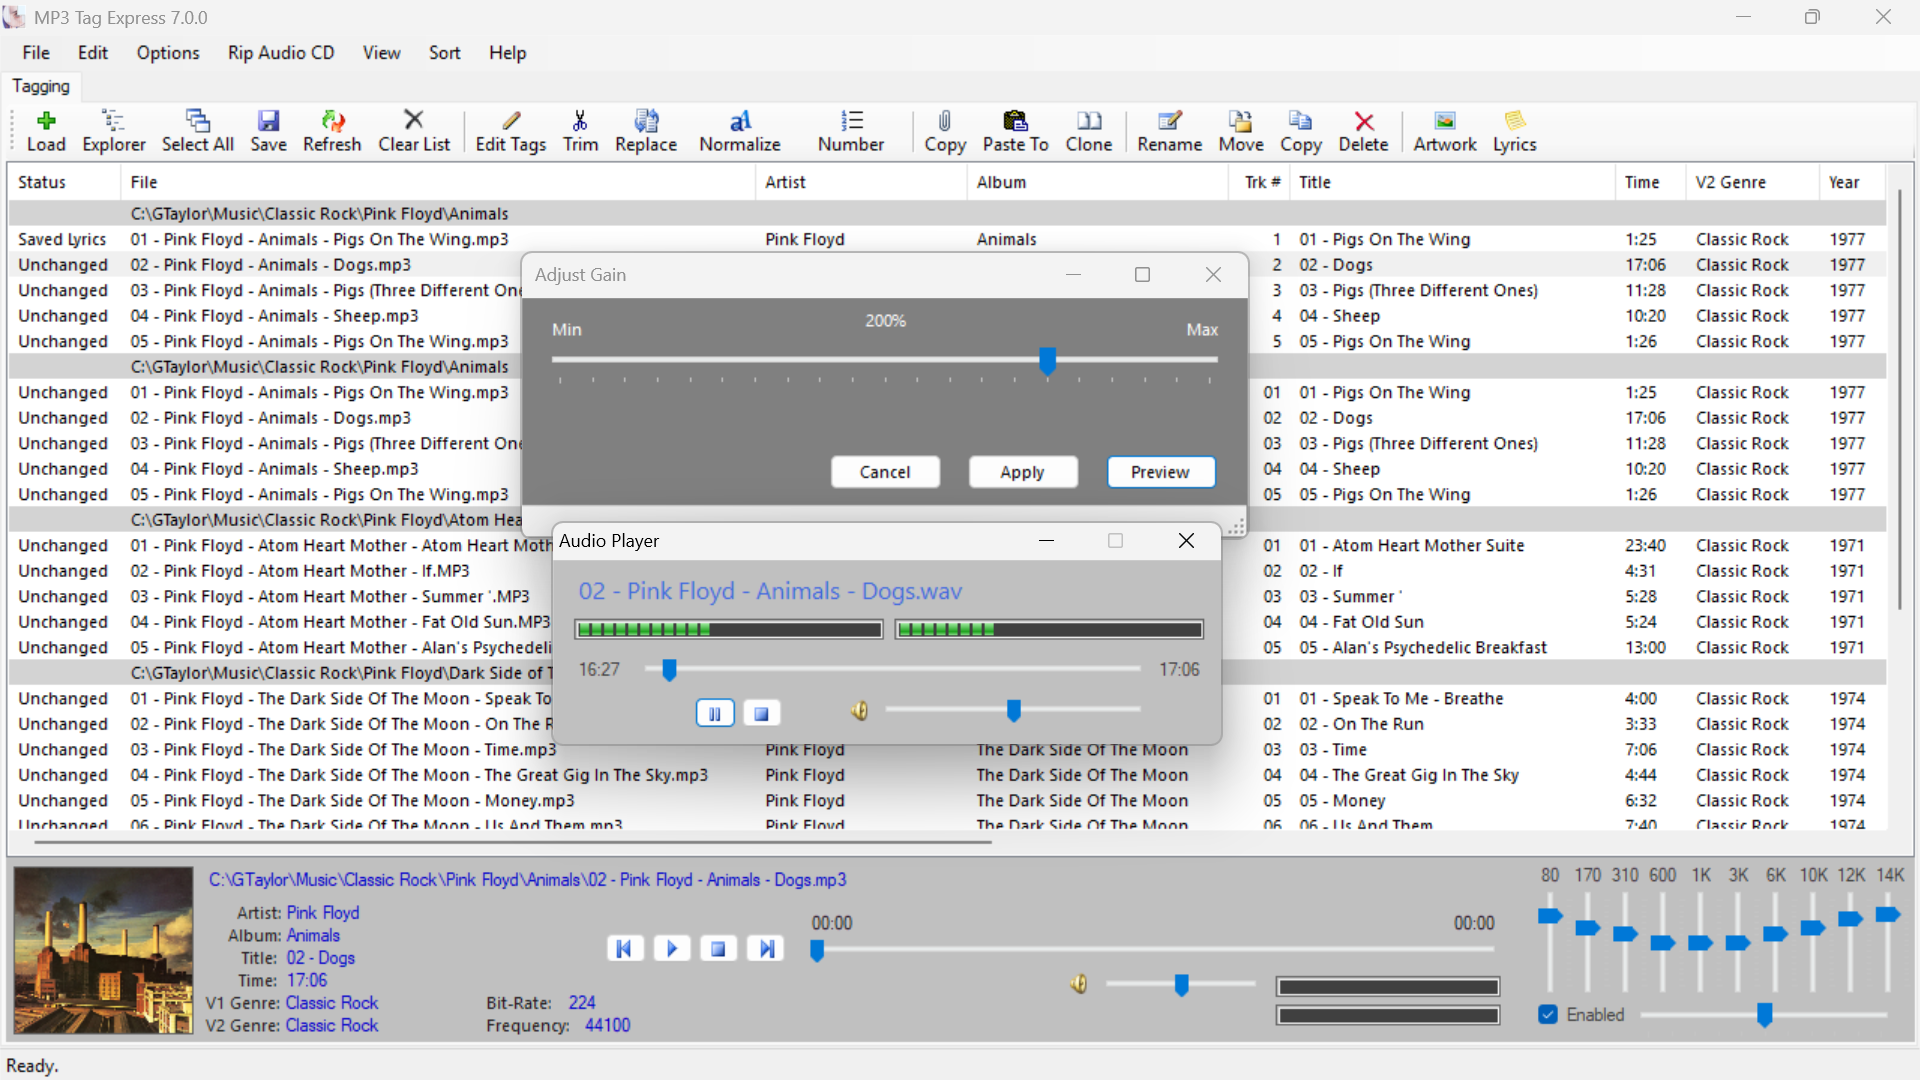The height and width of the screenshot is (1080, 1920).
Task: Close the Audio Player window
Action: point(1186,541)
